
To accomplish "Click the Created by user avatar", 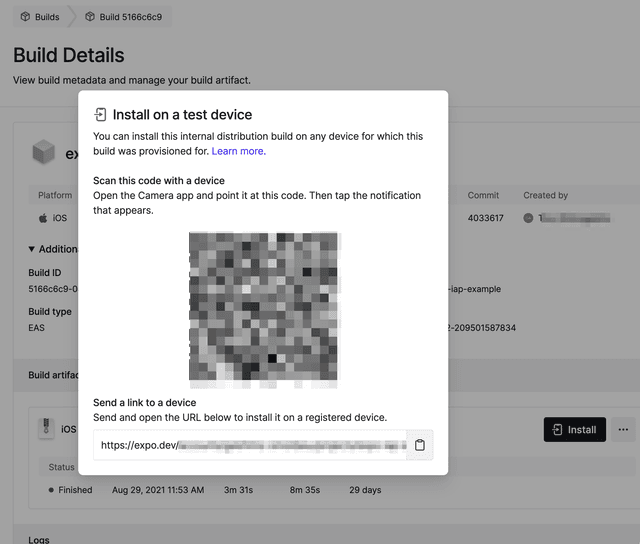I will 529,217.
